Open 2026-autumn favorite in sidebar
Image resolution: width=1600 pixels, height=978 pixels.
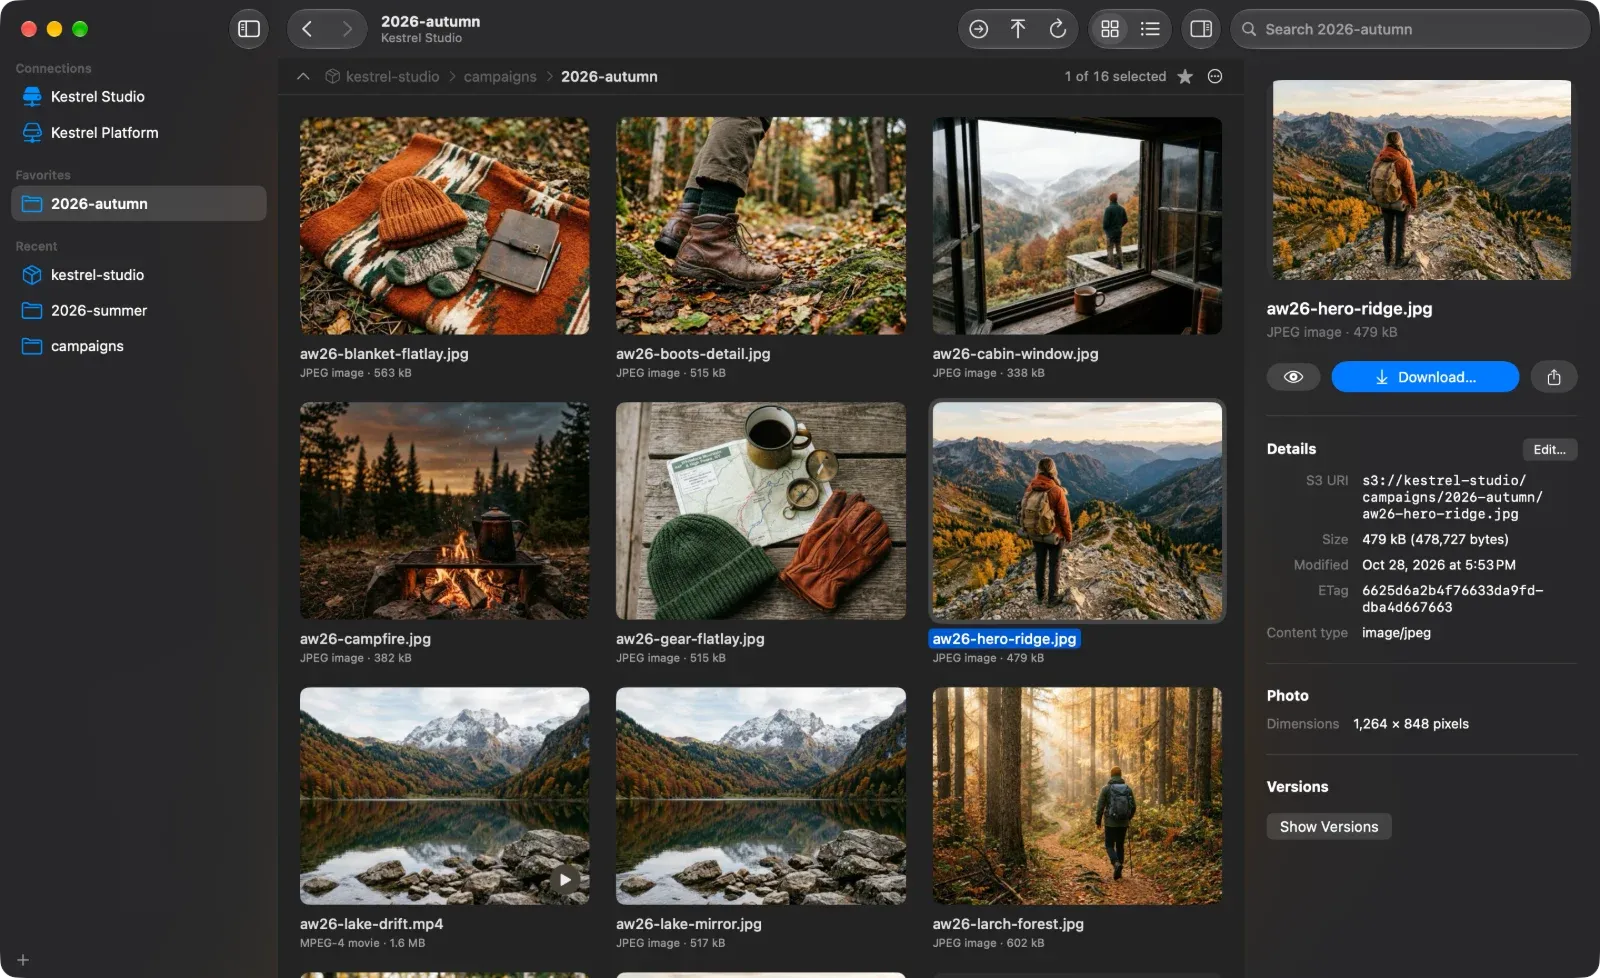tap(139, 204)
